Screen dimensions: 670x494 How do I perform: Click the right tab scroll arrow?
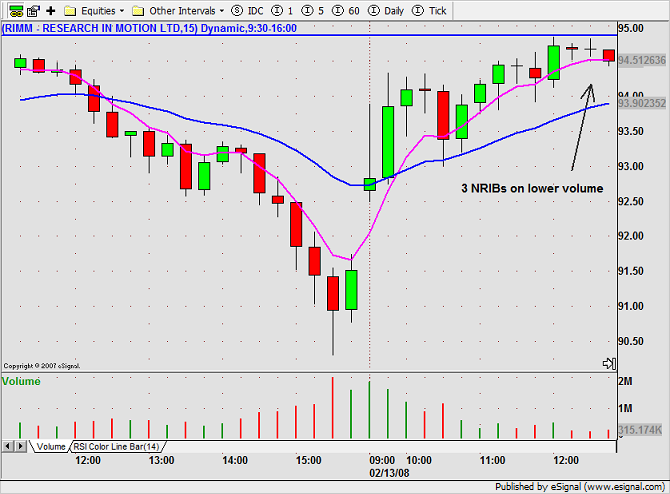21,446
